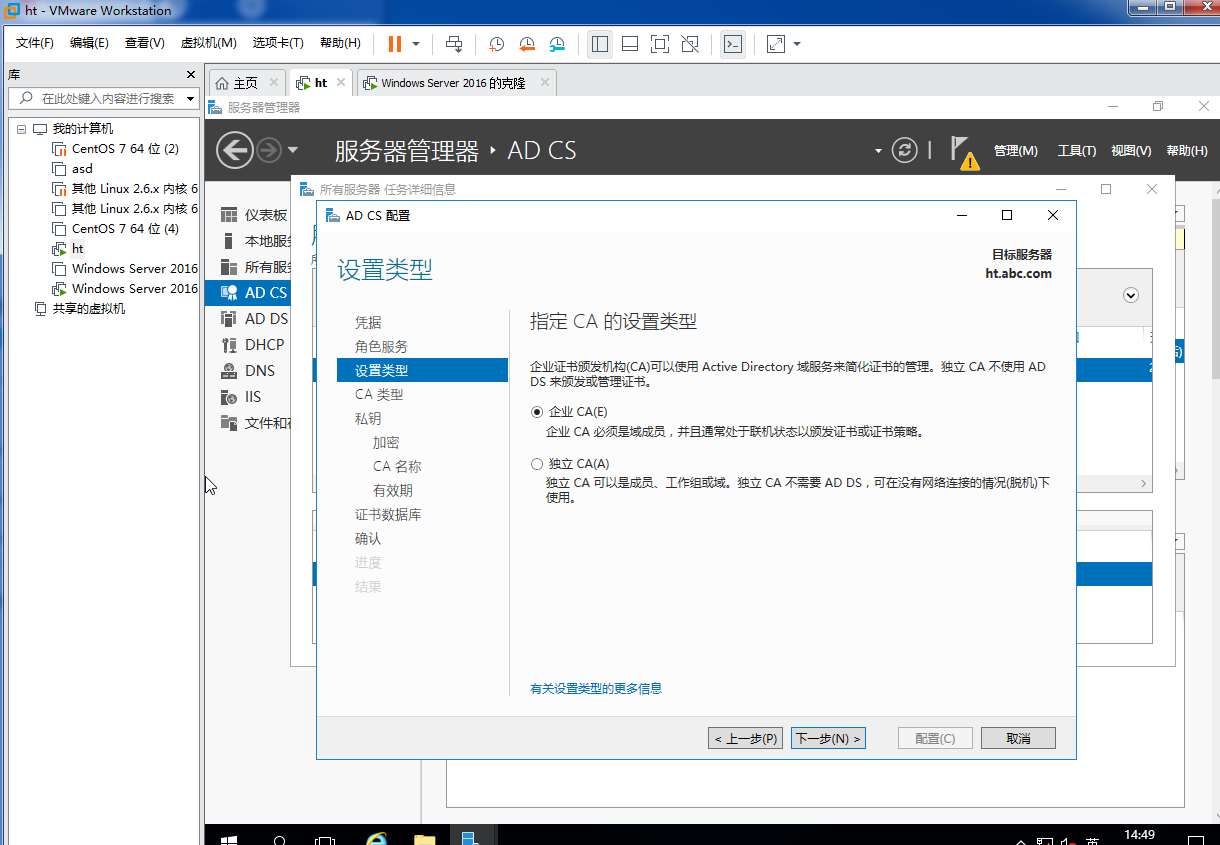Viewport: 1220px width, 845px height.
Task: Select the 企业 CA(E) radio button
Action: (x=537, y=411)
